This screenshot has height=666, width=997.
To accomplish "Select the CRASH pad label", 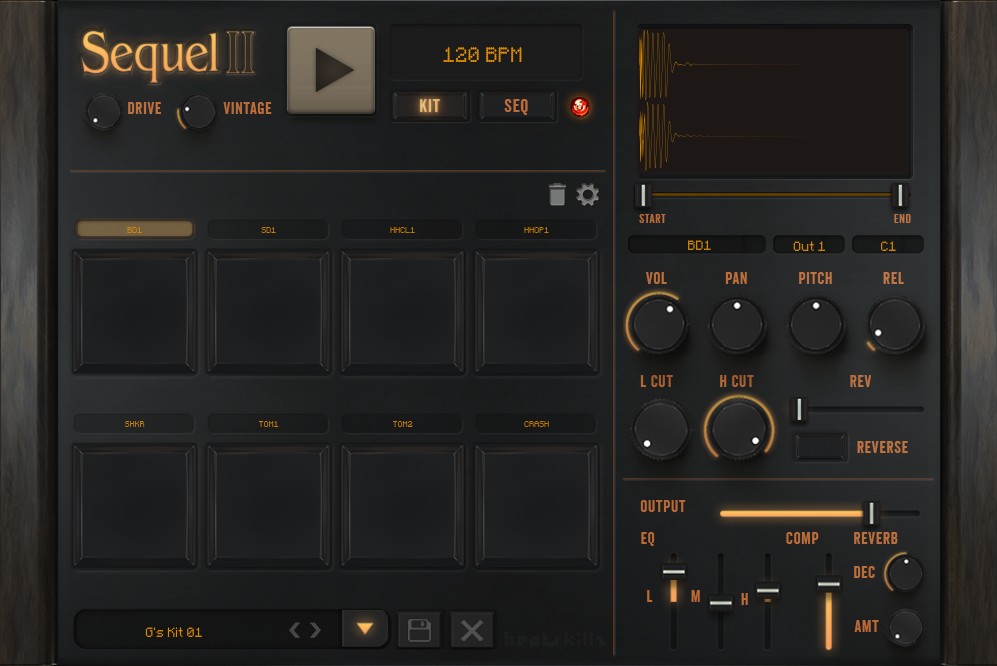I will (x=536, y=424).
